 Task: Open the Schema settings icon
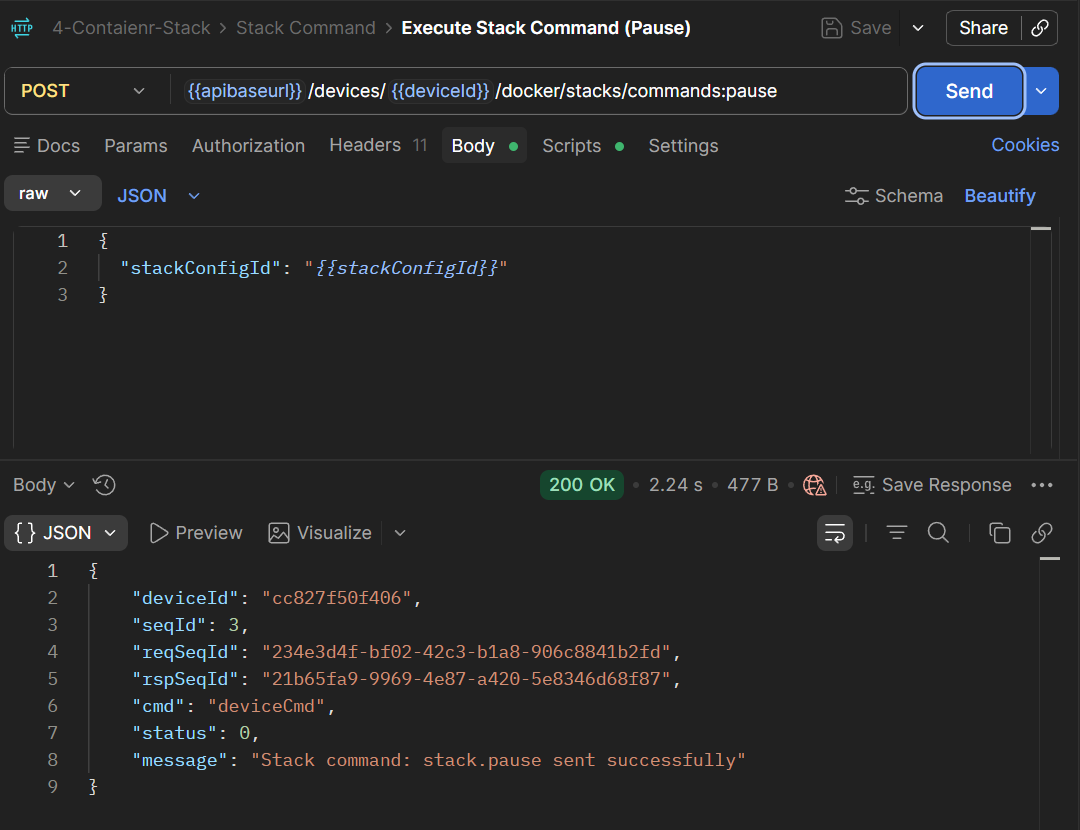click(856, 196)
